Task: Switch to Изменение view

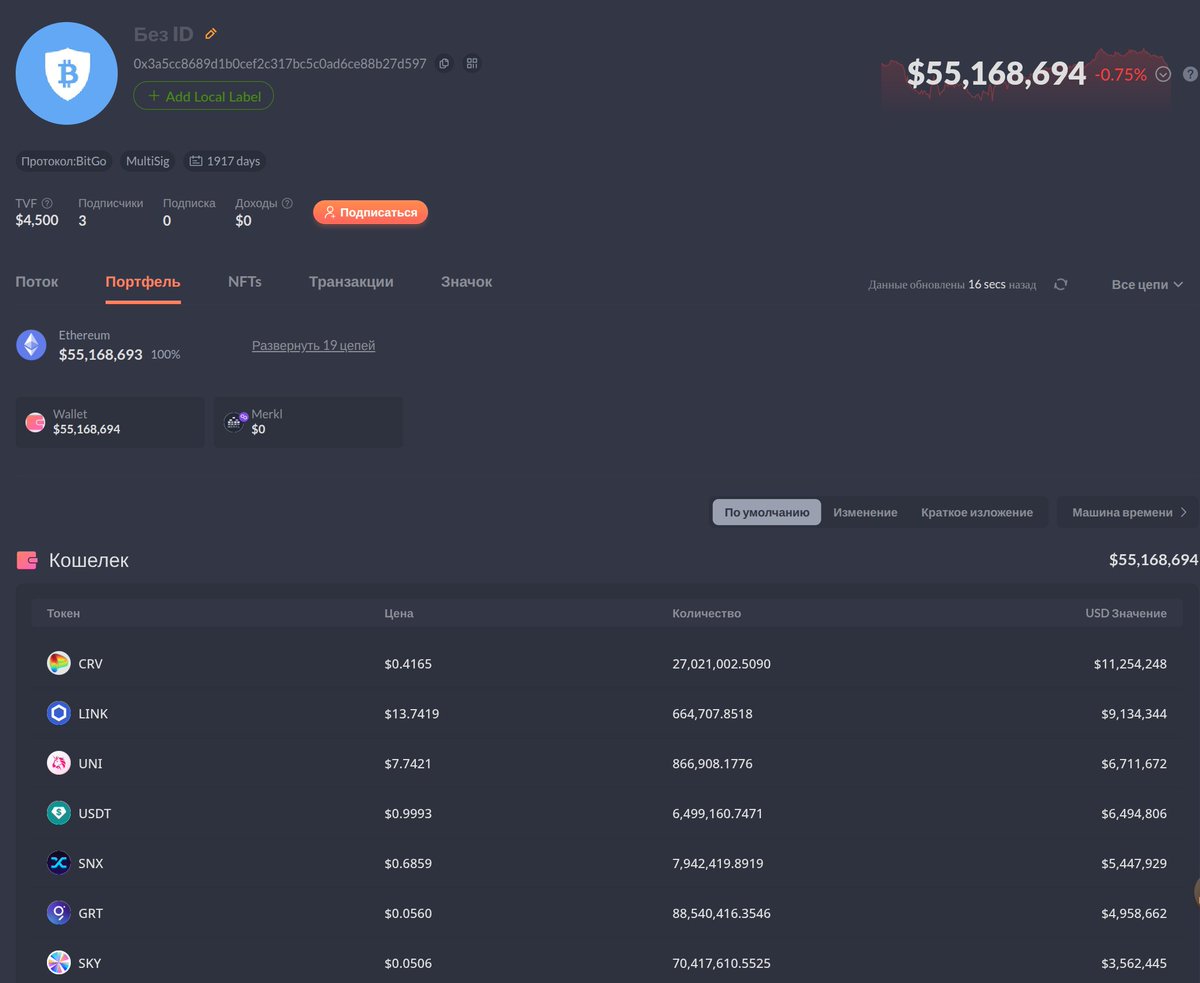Action: [x=865, y=512]
